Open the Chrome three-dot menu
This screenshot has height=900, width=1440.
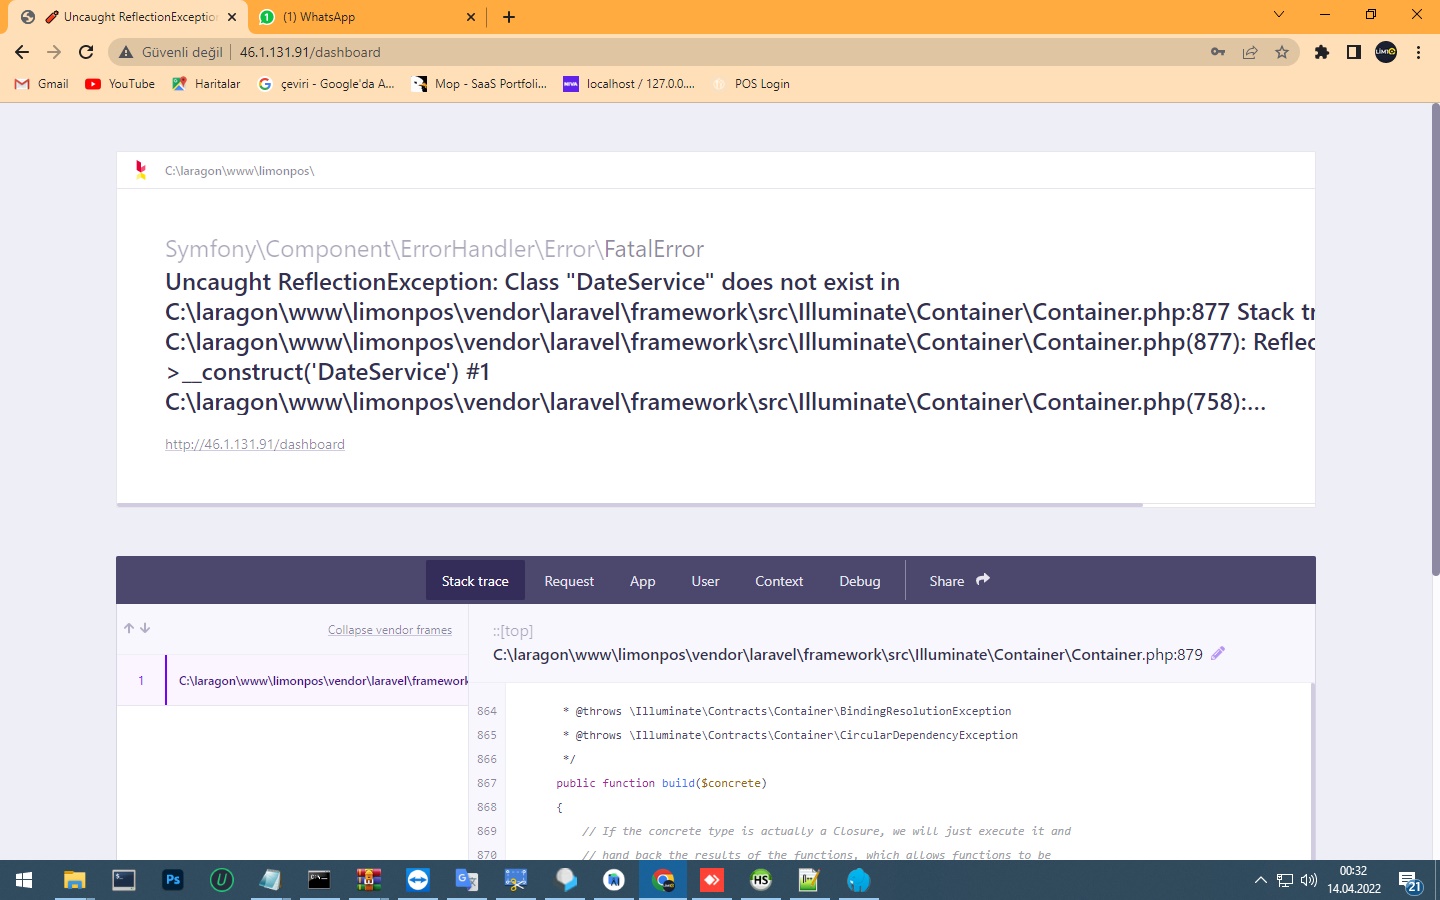[1419, 52]
